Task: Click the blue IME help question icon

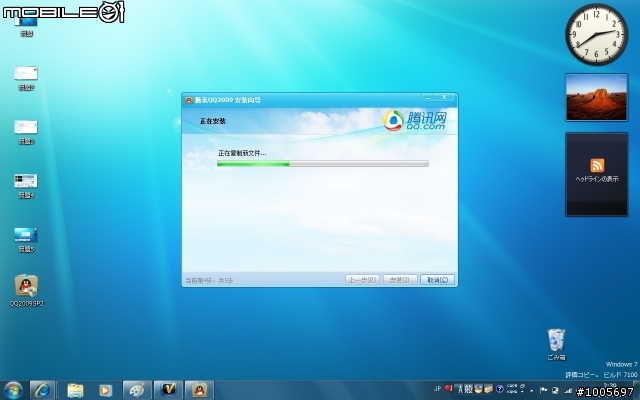Action: click(x=500, y=389)
